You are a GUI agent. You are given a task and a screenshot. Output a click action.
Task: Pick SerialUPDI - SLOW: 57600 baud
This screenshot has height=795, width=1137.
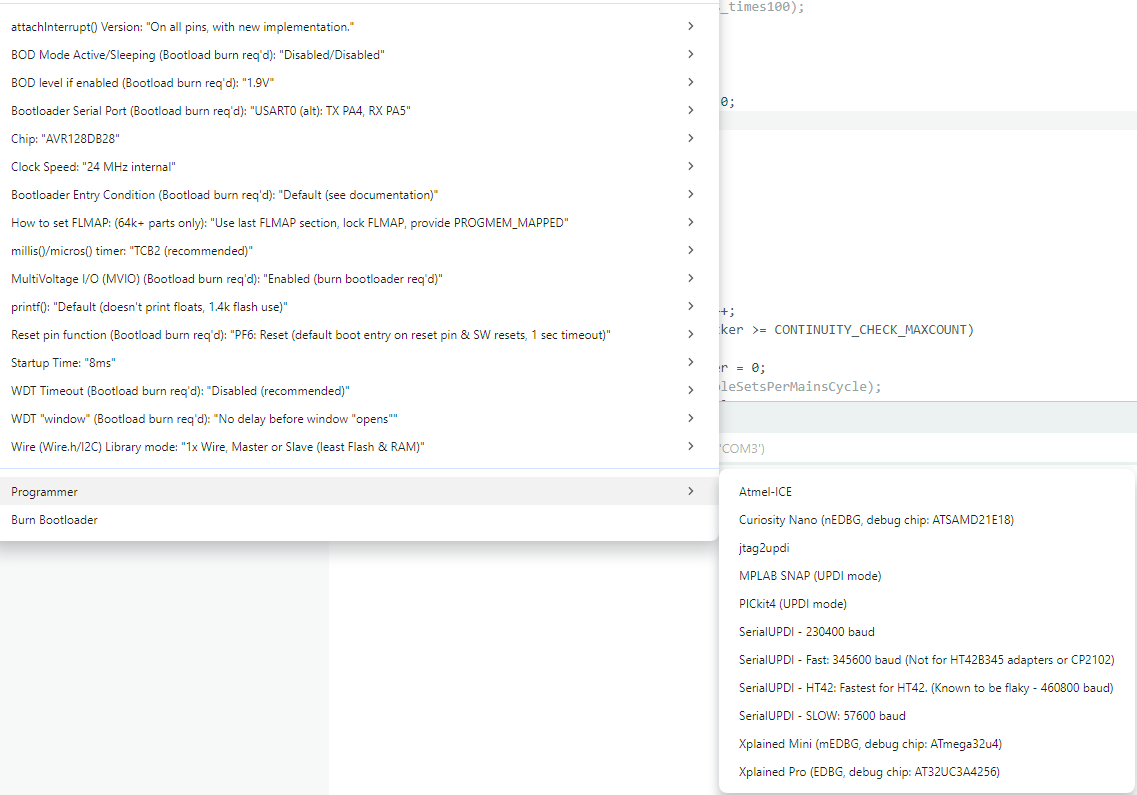822,716
